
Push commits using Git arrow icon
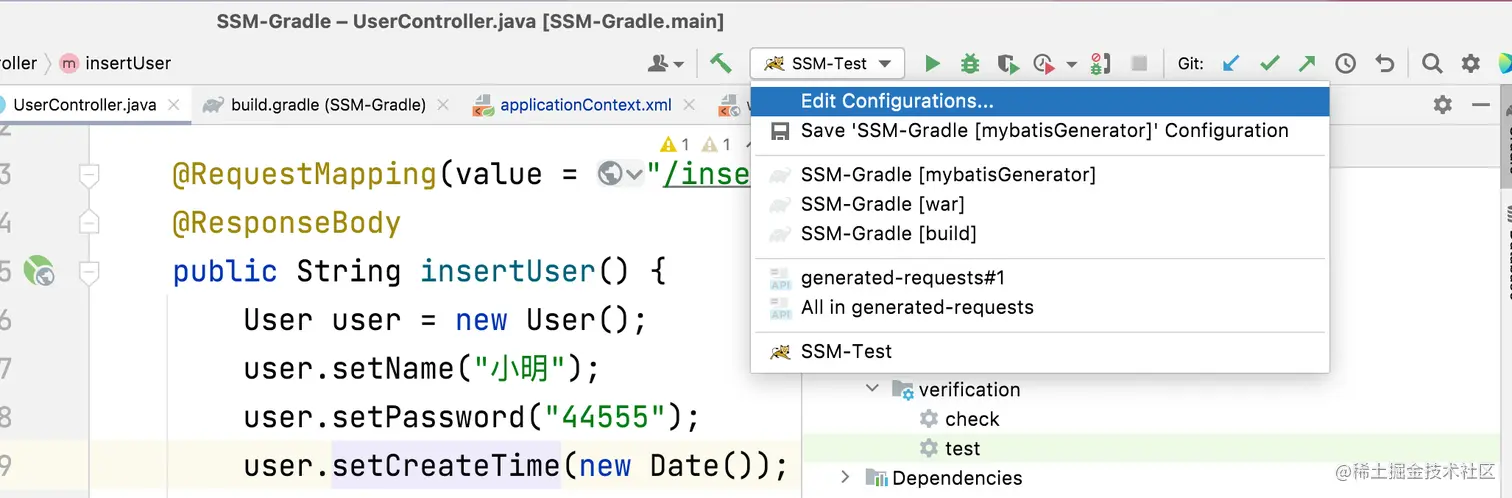point(1307,64)
